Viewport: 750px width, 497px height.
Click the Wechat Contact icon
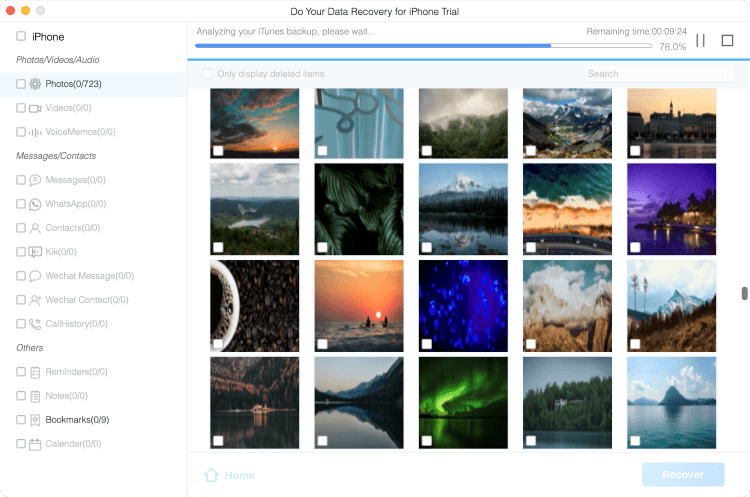(x=35, y=300)
